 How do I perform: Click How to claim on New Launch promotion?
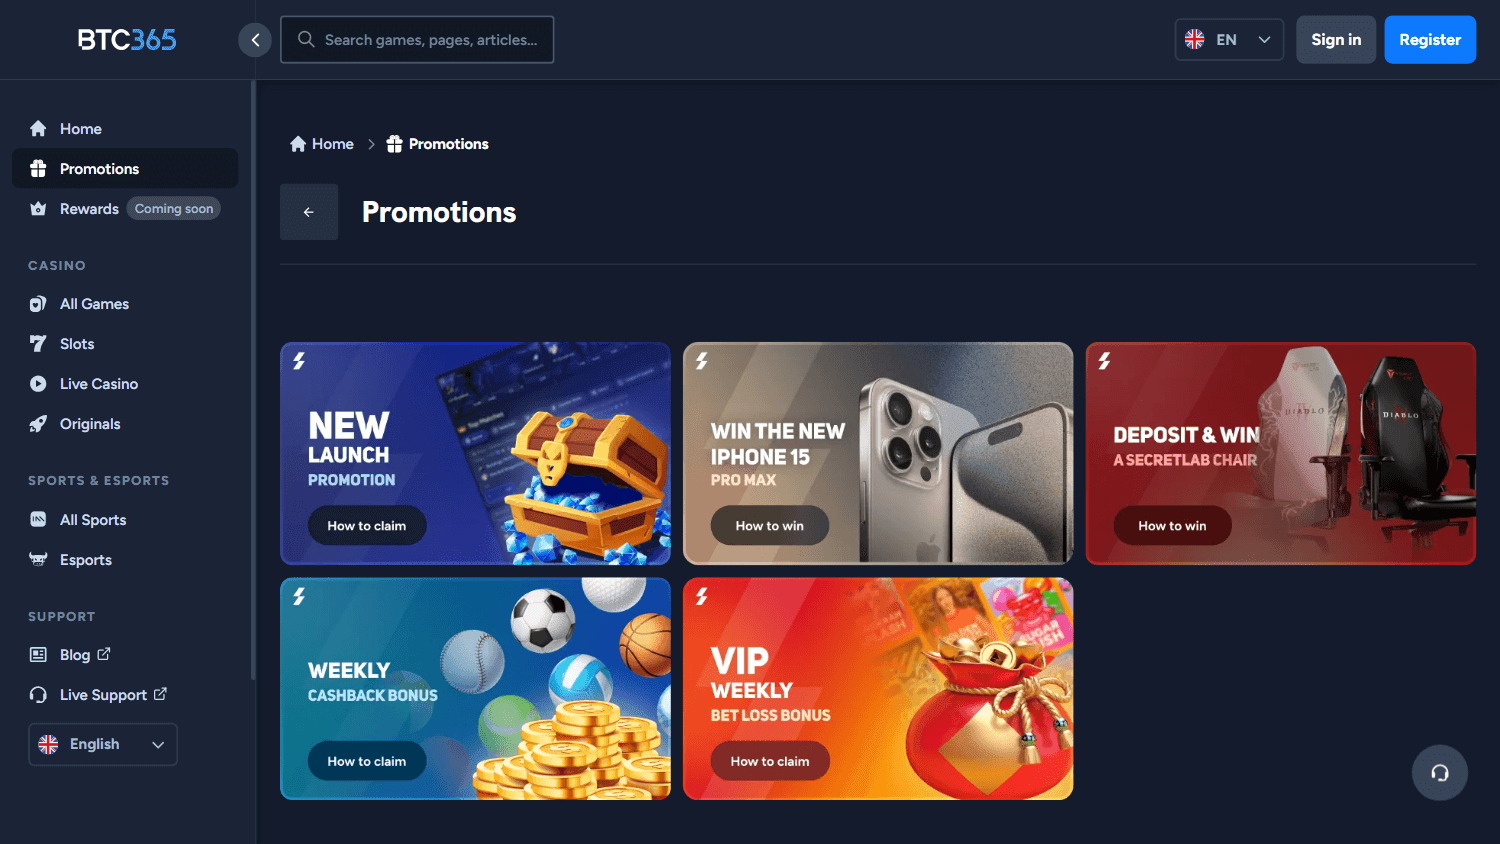click(367, 525)
